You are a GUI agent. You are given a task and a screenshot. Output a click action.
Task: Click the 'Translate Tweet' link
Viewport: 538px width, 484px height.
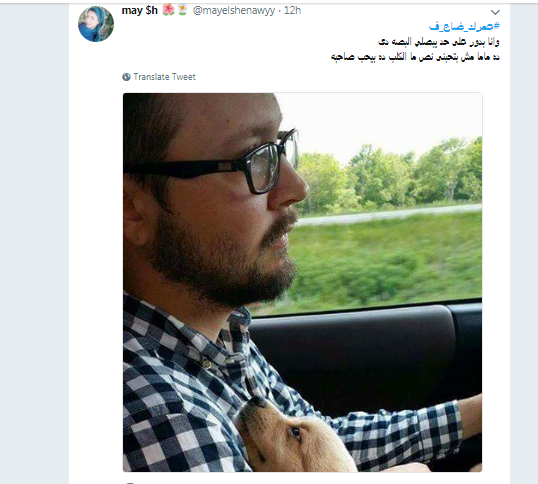coord(164,77)
